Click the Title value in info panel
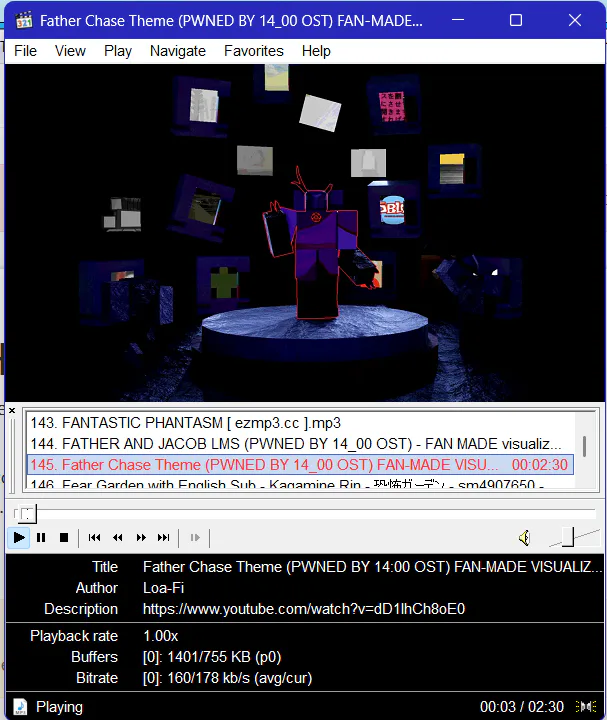The height and width of the screenshot is (720, 607). click(372, 567)
